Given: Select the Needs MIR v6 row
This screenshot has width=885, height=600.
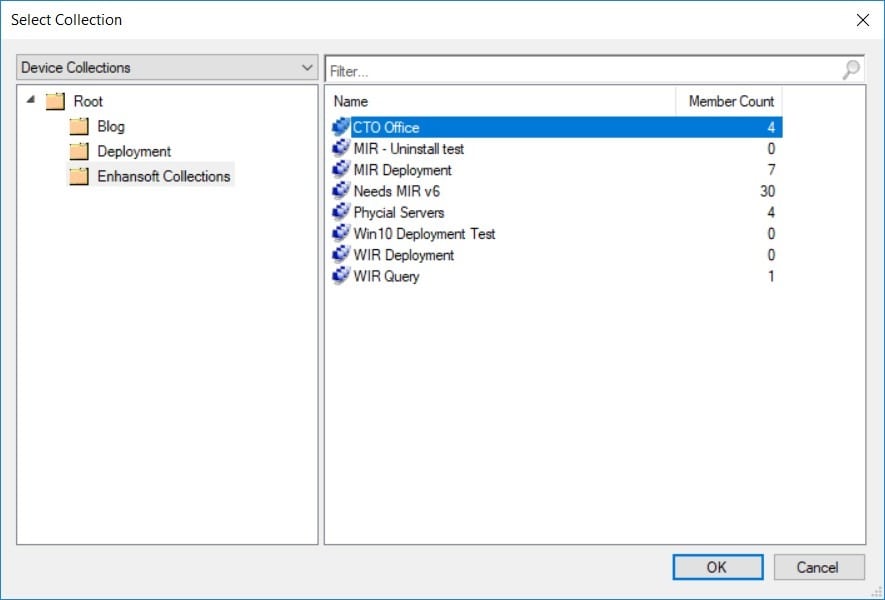Looking at the screenshot, I should point(557,191).
